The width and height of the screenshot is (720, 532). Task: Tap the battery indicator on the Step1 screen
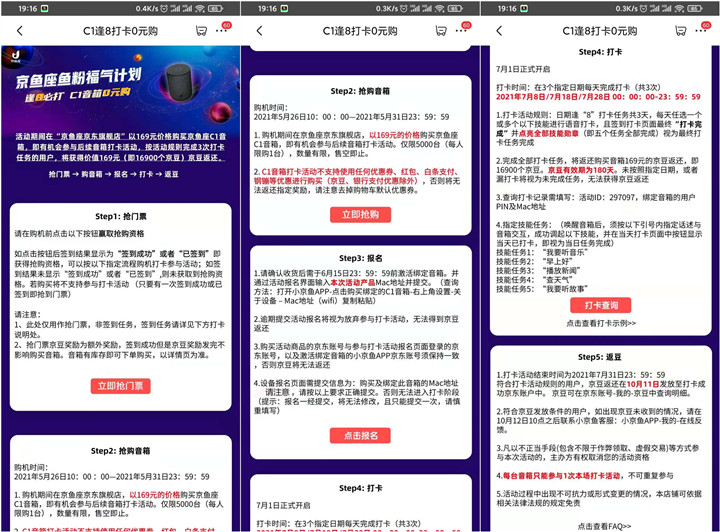215,8
